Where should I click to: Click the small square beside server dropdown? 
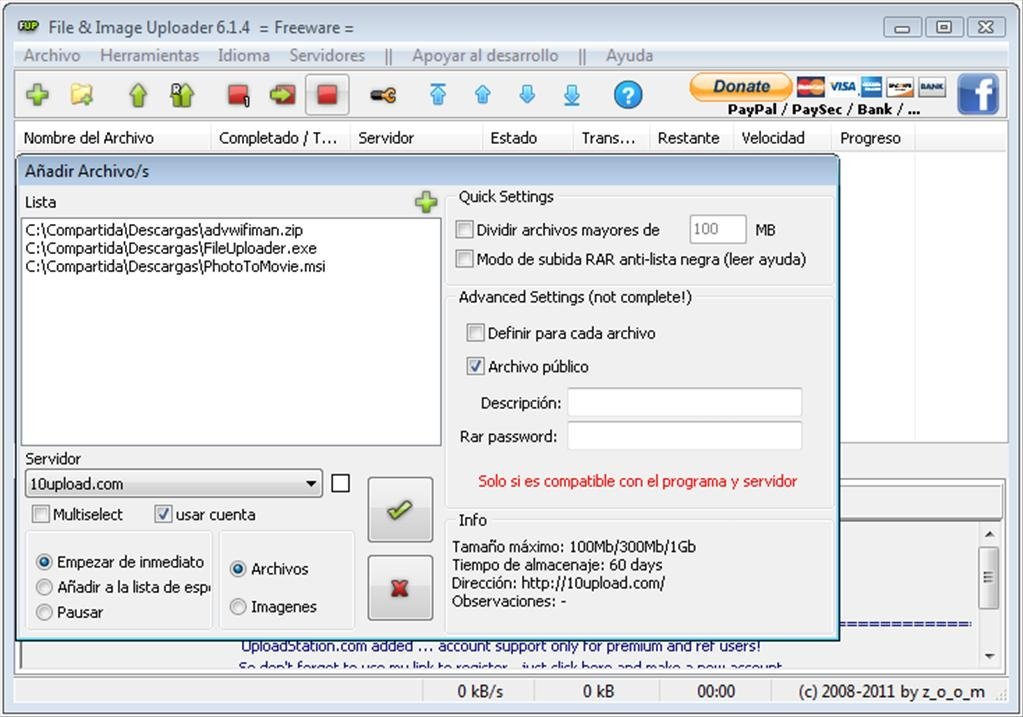[x=341, y=483]
